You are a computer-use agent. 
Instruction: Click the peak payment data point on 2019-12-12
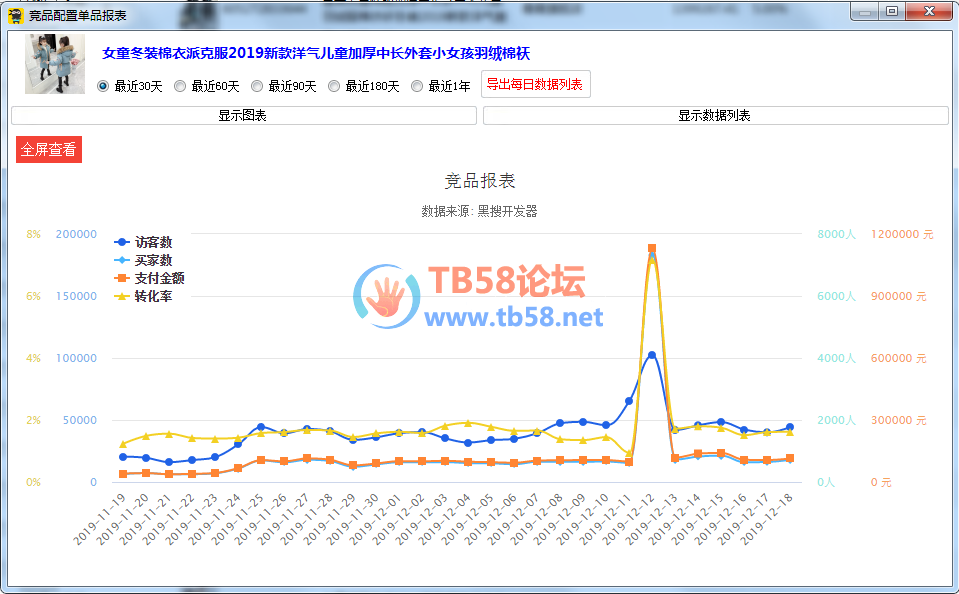652,248
